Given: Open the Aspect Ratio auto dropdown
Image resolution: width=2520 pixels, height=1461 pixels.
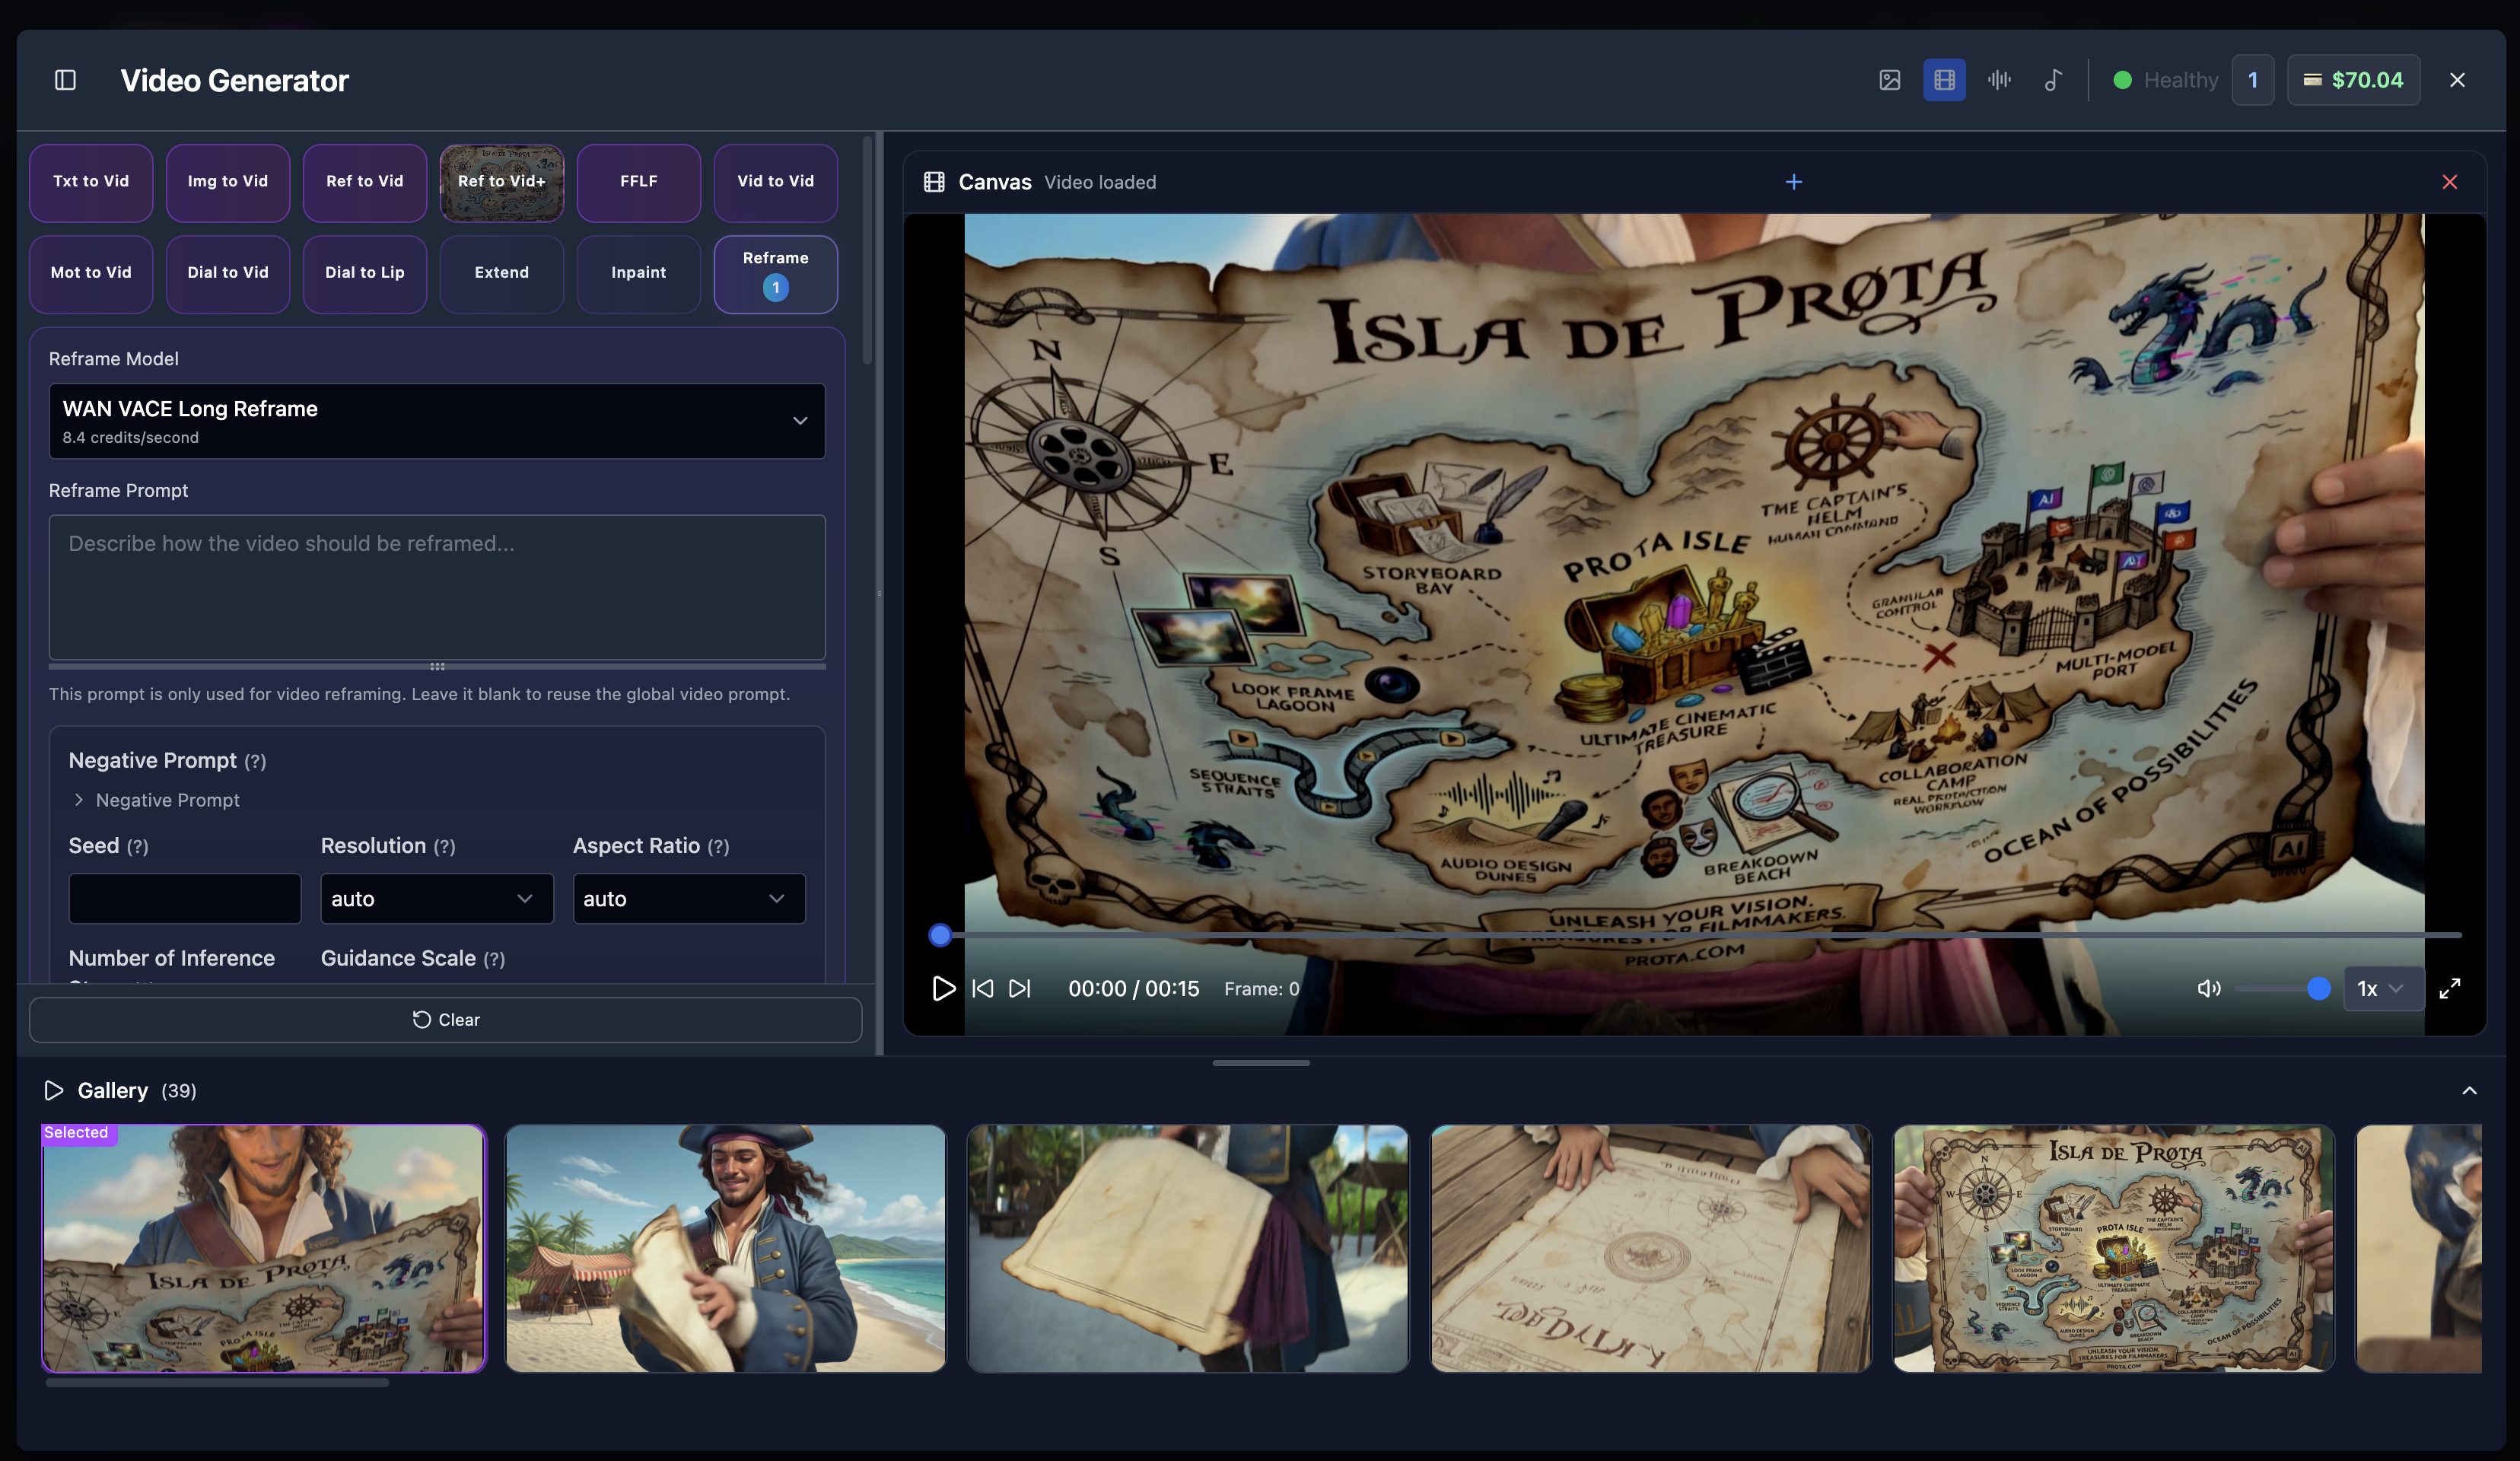Looking at the screenshot, I should click(x=688, y=898).
